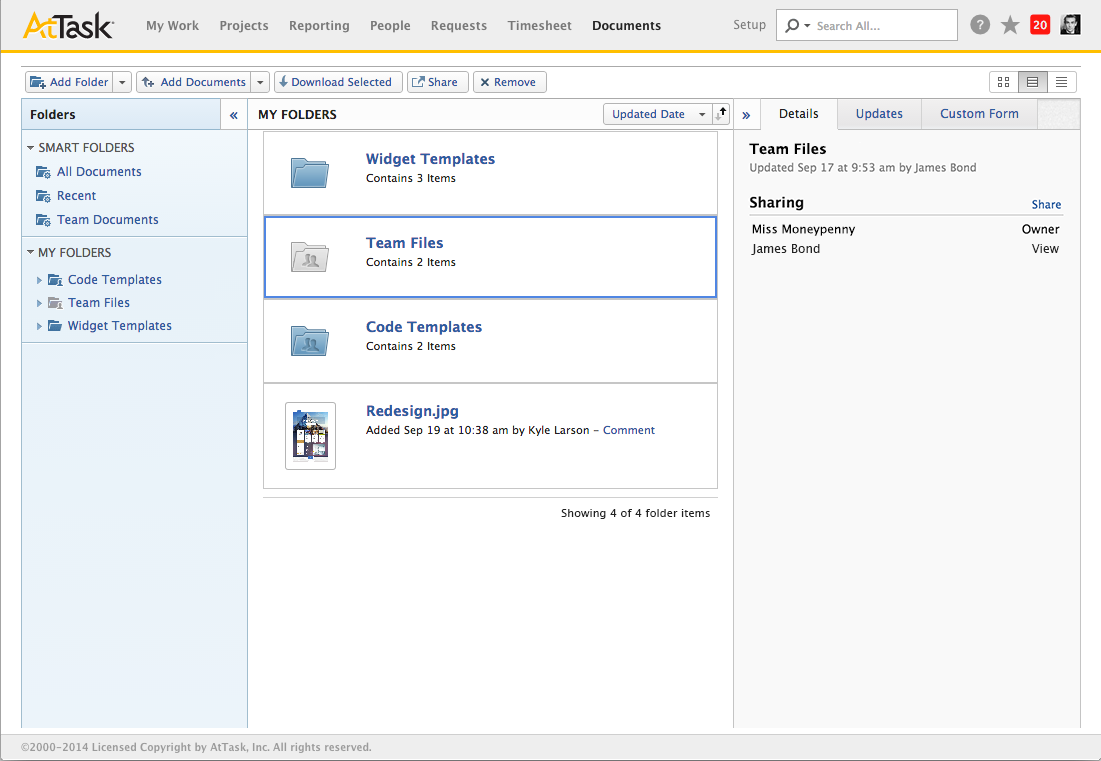1101x761 pixels.
Task: Open the Widget Templates folder title link
Action: point(430,159)
